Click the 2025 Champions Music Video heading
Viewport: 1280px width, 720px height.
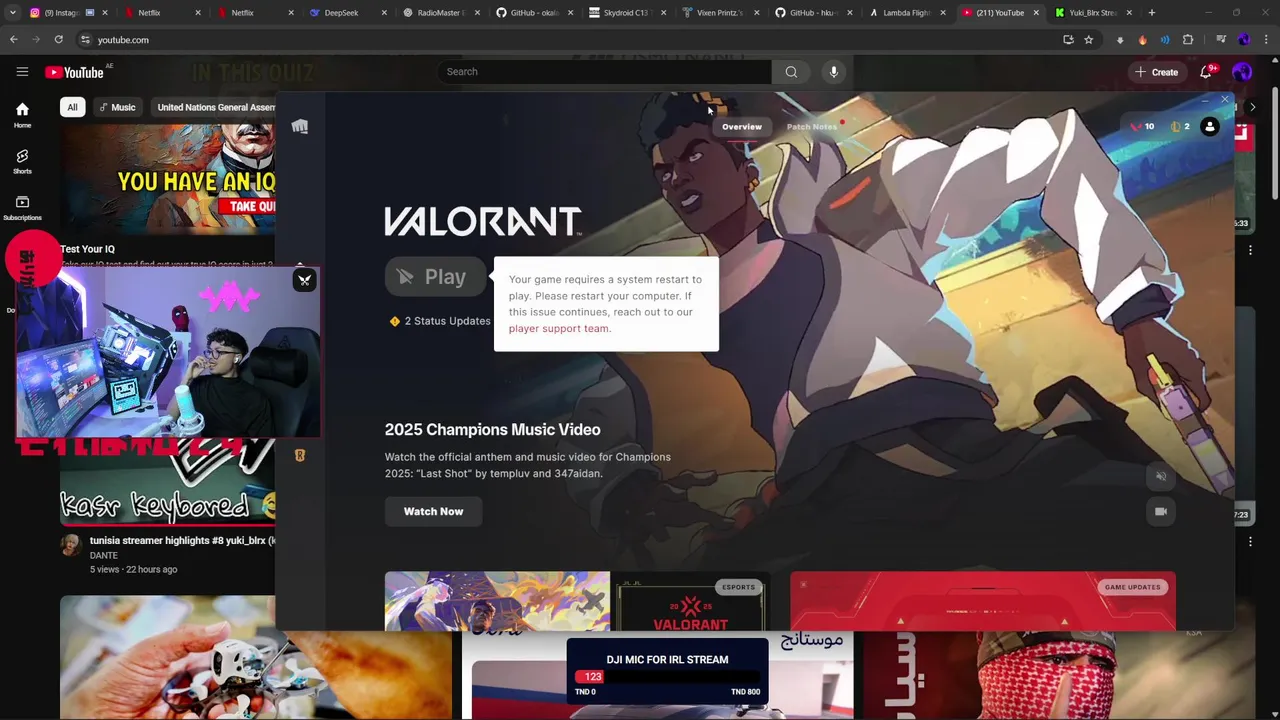[492, 430]
